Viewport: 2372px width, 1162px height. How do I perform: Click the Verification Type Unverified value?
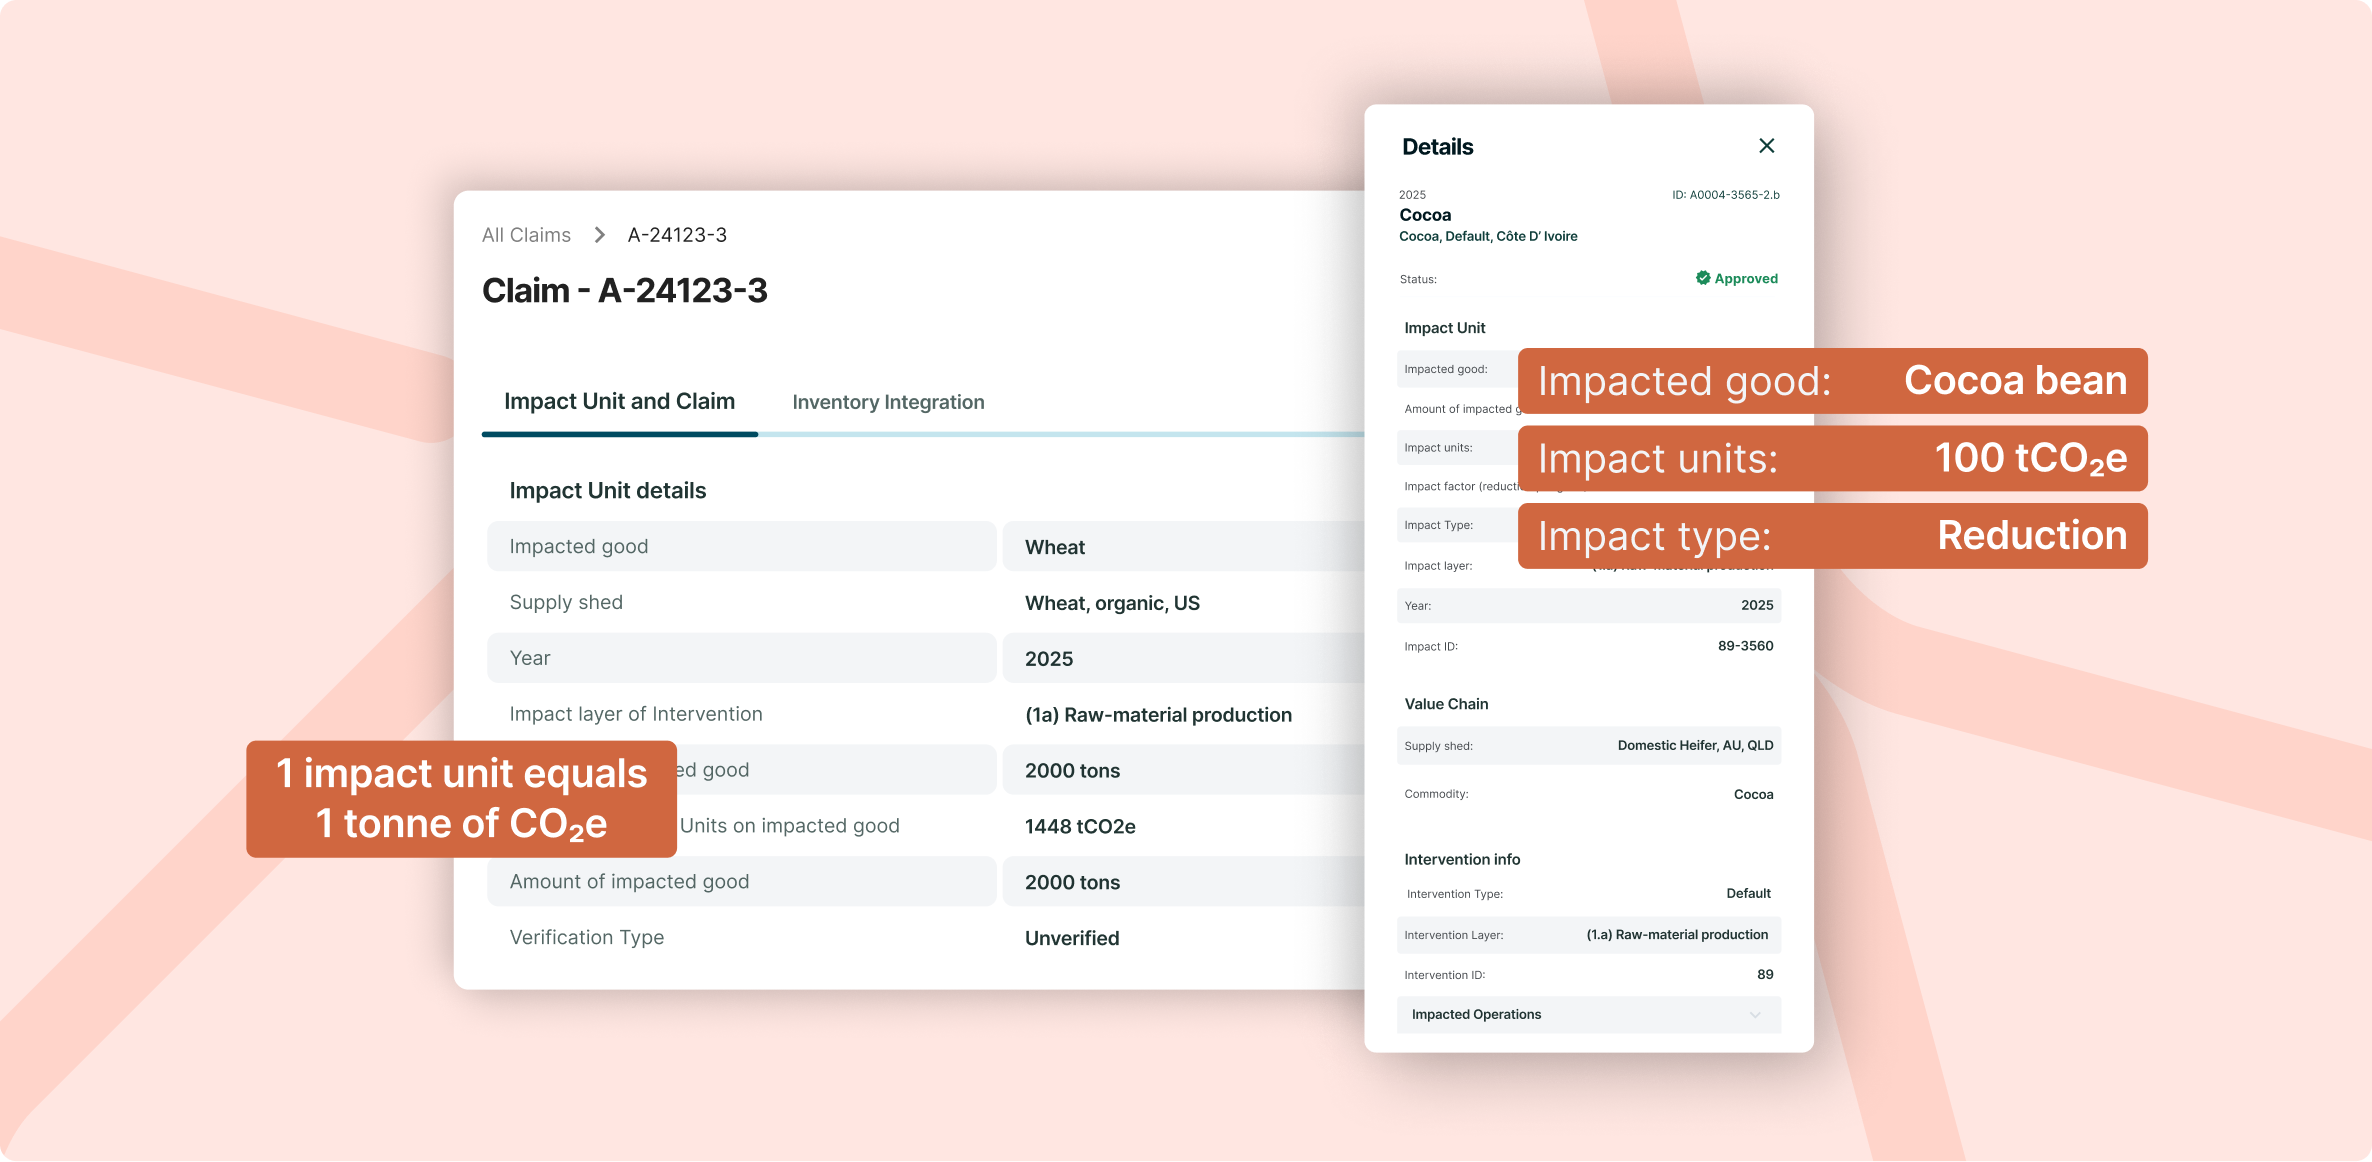click(x=1071, y=938)
